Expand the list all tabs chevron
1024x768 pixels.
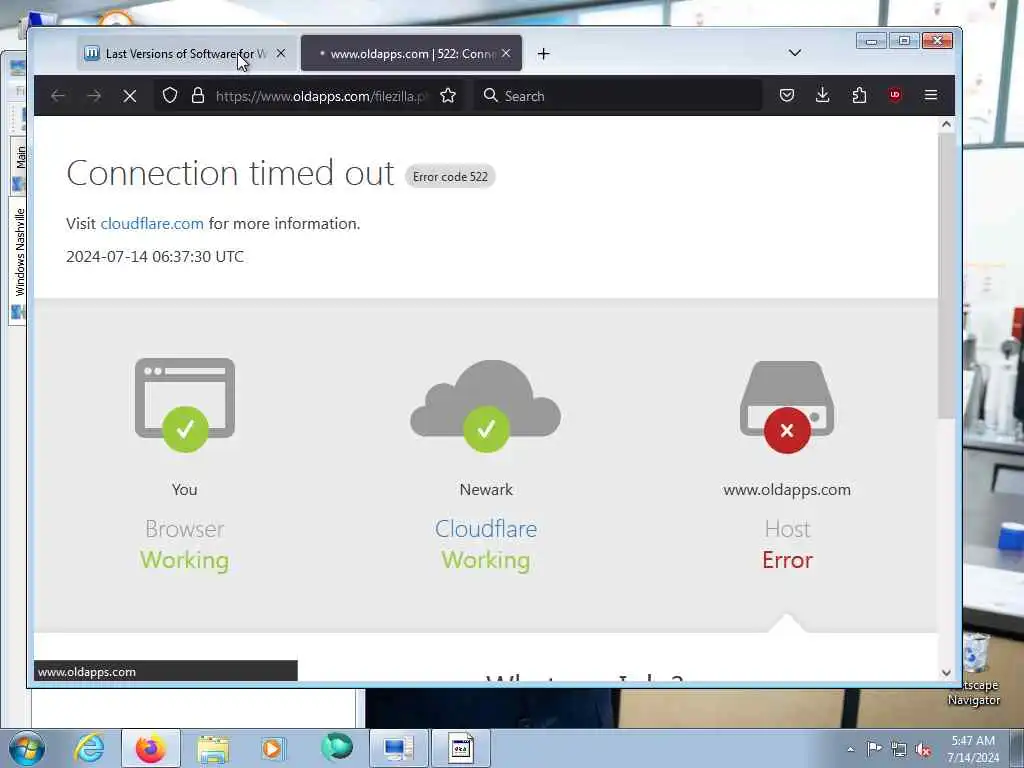tap(795, 53)
